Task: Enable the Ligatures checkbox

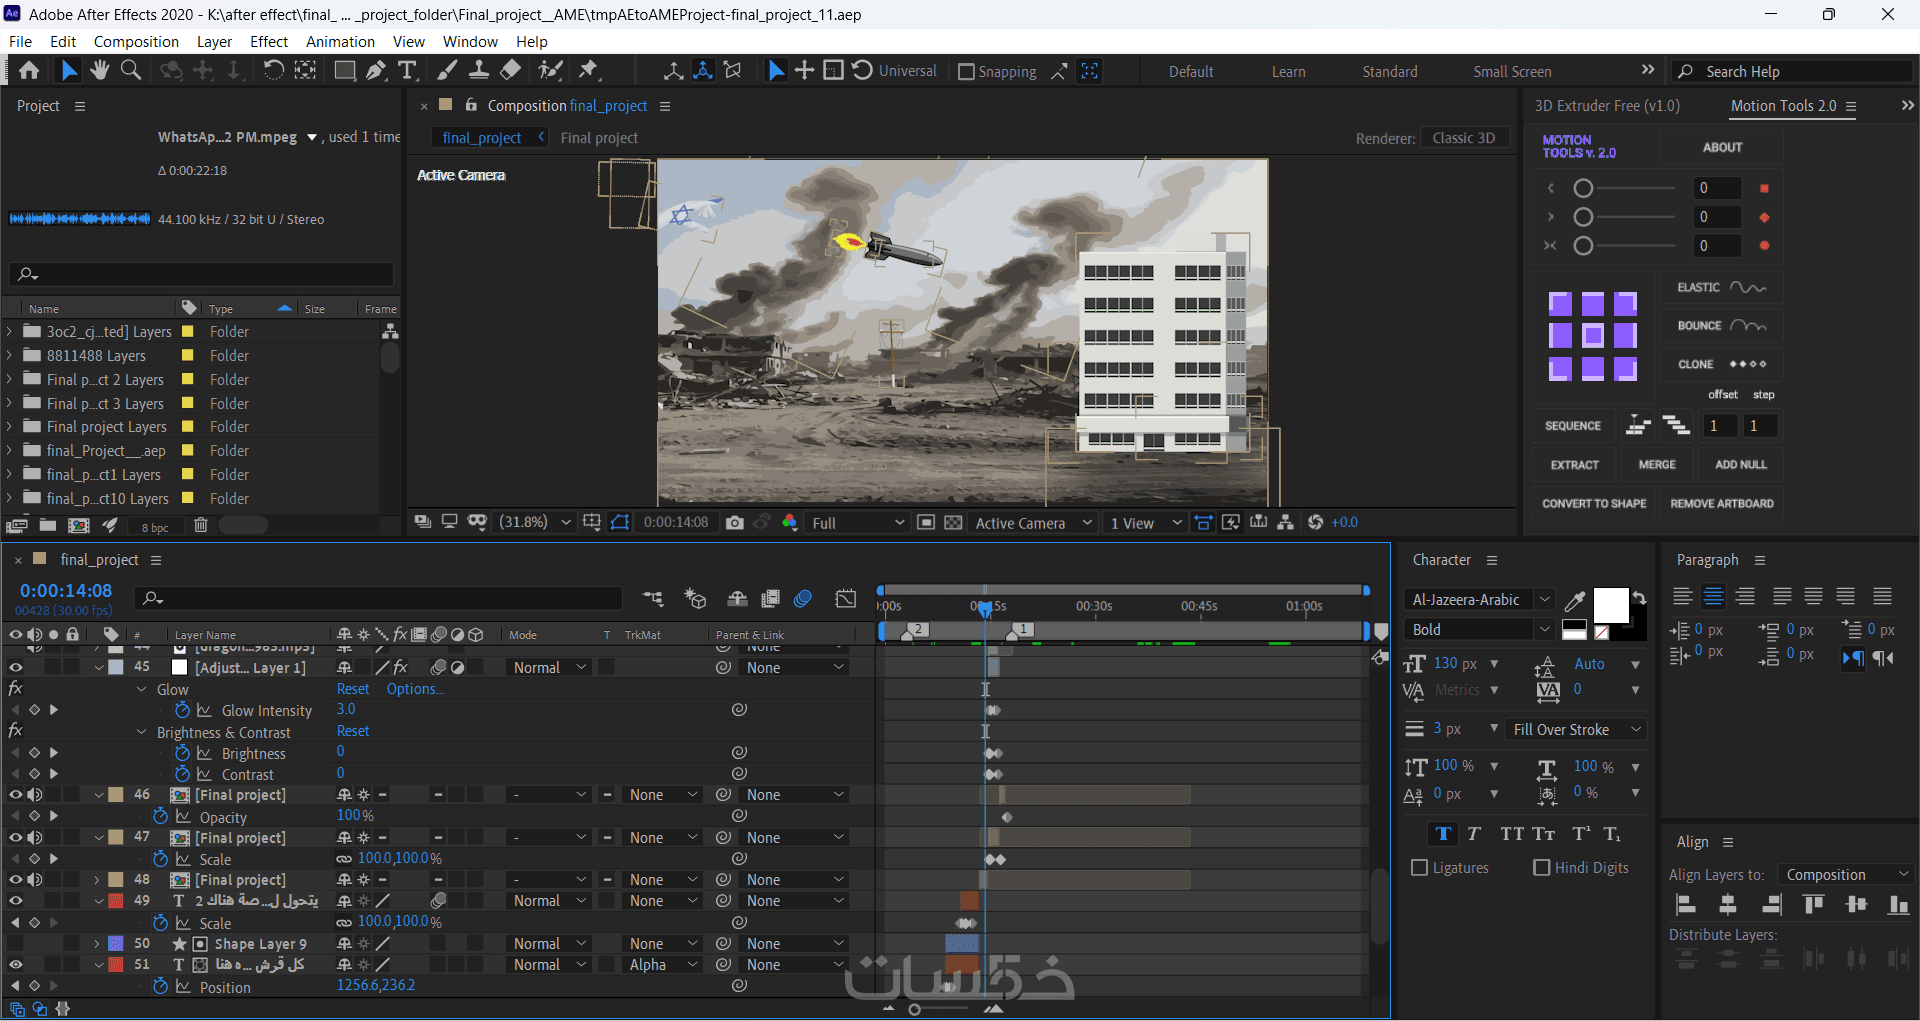Action: [x=1419, y=868]
